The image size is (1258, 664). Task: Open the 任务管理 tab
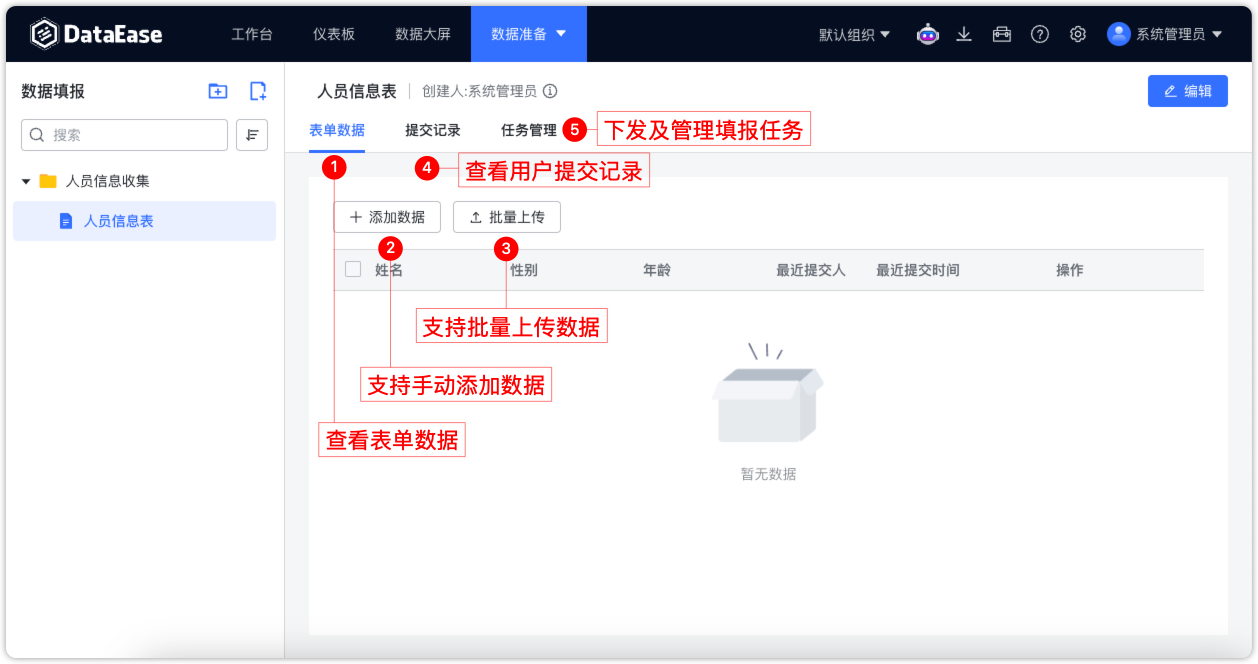tap(529, 129)
